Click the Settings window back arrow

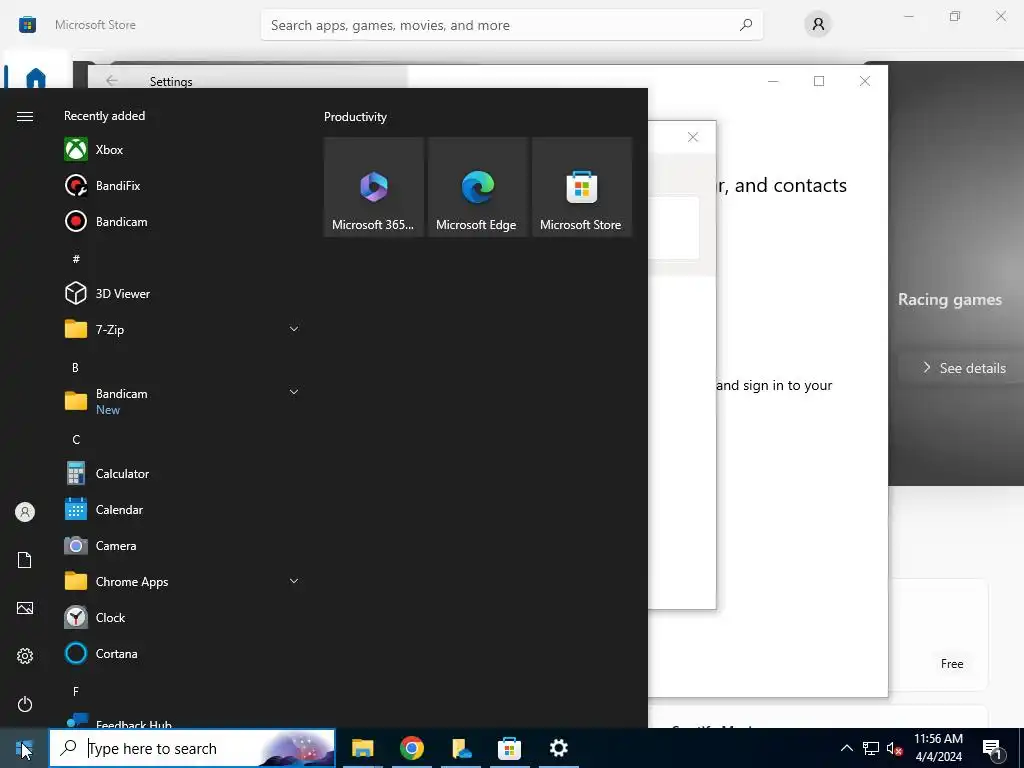tap(112, 80)
